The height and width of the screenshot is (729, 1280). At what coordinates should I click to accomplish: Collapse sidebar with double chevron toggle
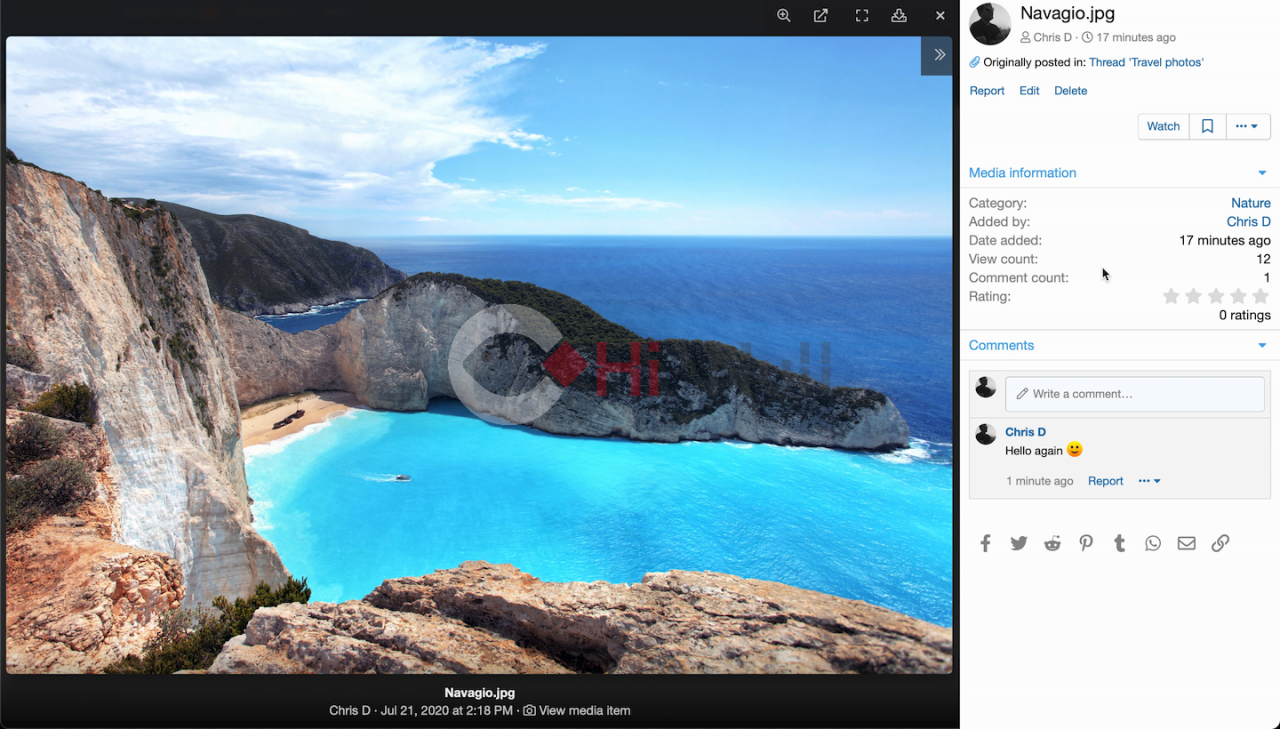click(x=939, y=55)
